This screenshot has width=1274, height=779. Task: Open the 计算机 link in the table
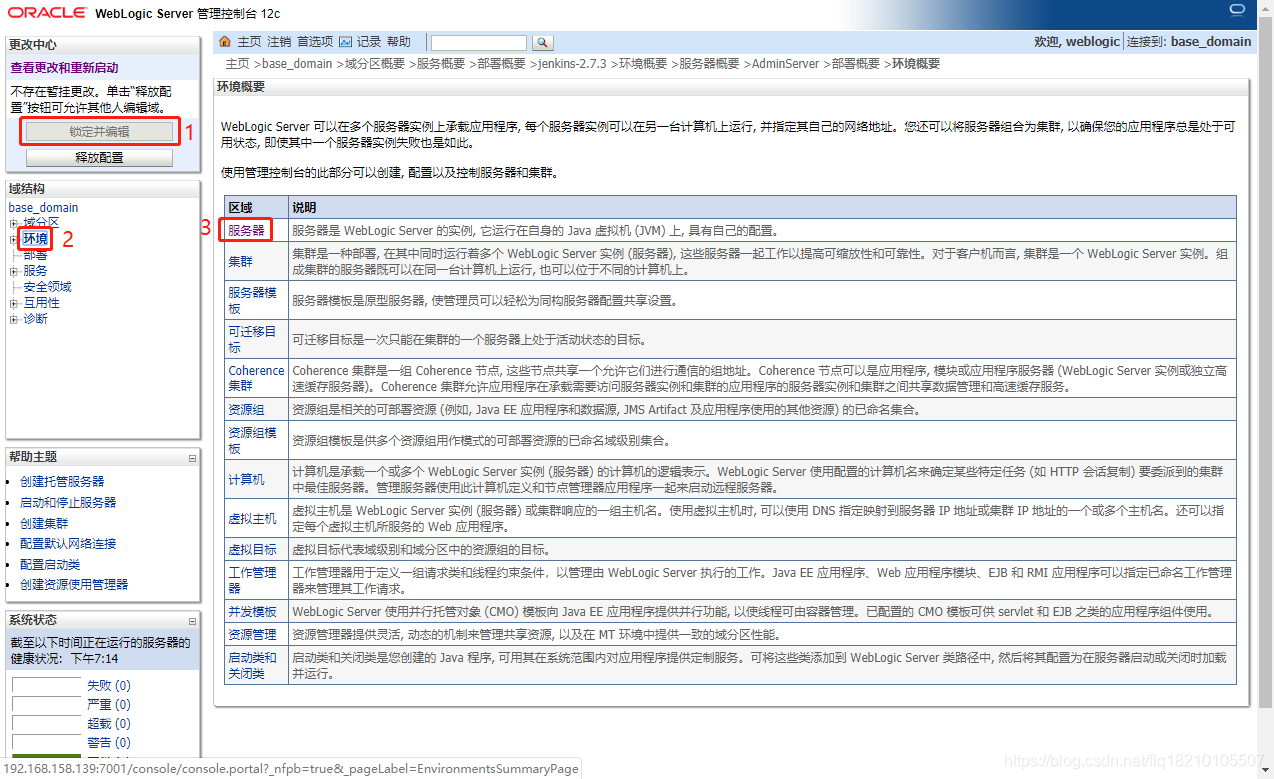click(246, 480)
